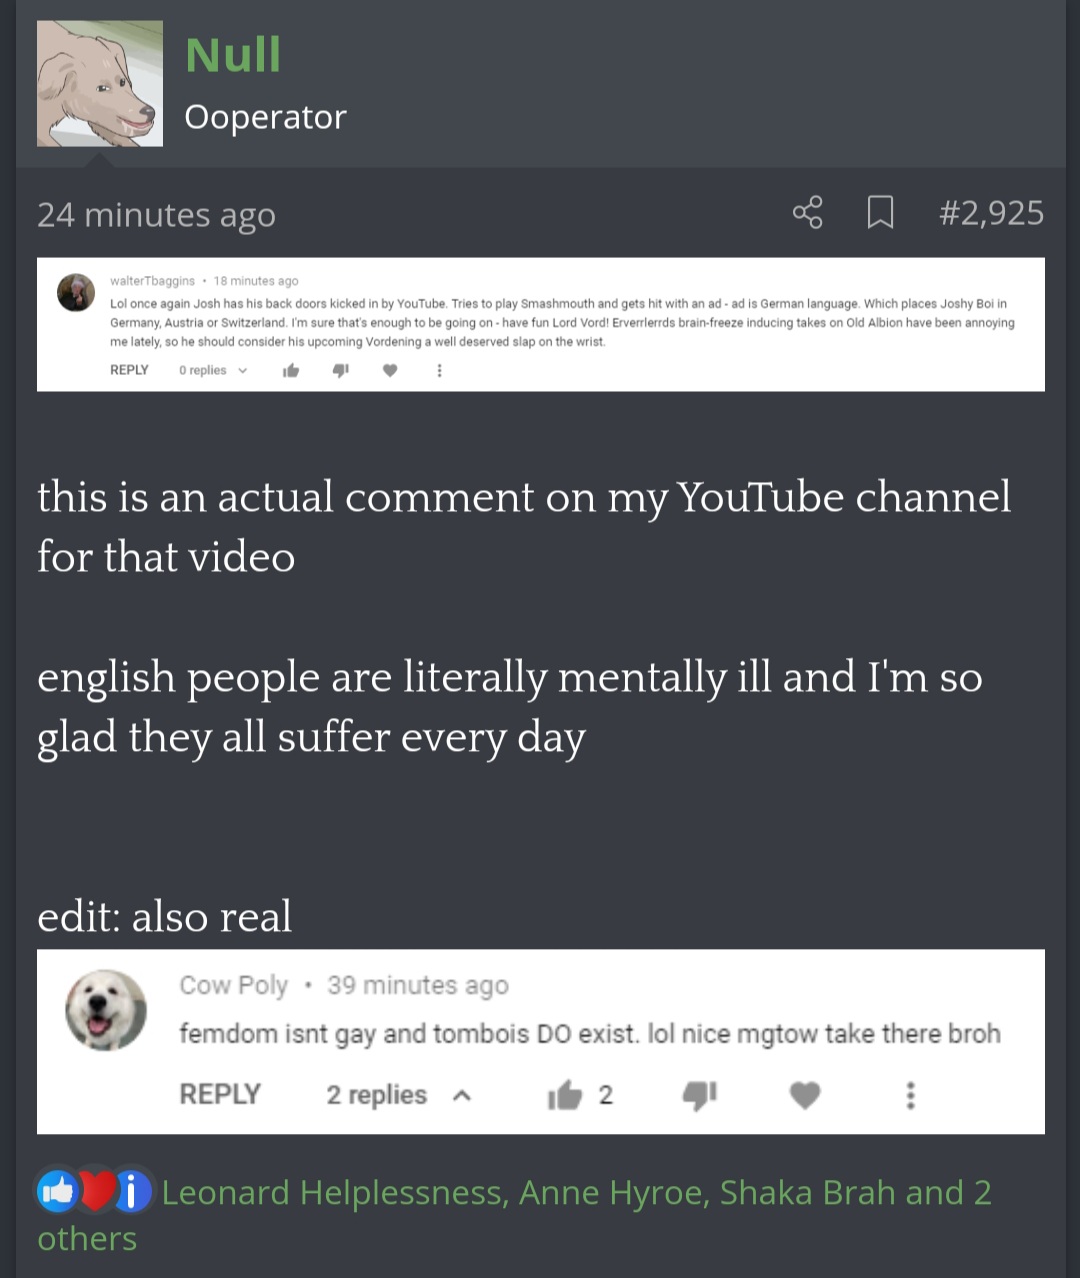Click Null's dog avatar image
This screenshot has height=1278, width=1080.
100,84
